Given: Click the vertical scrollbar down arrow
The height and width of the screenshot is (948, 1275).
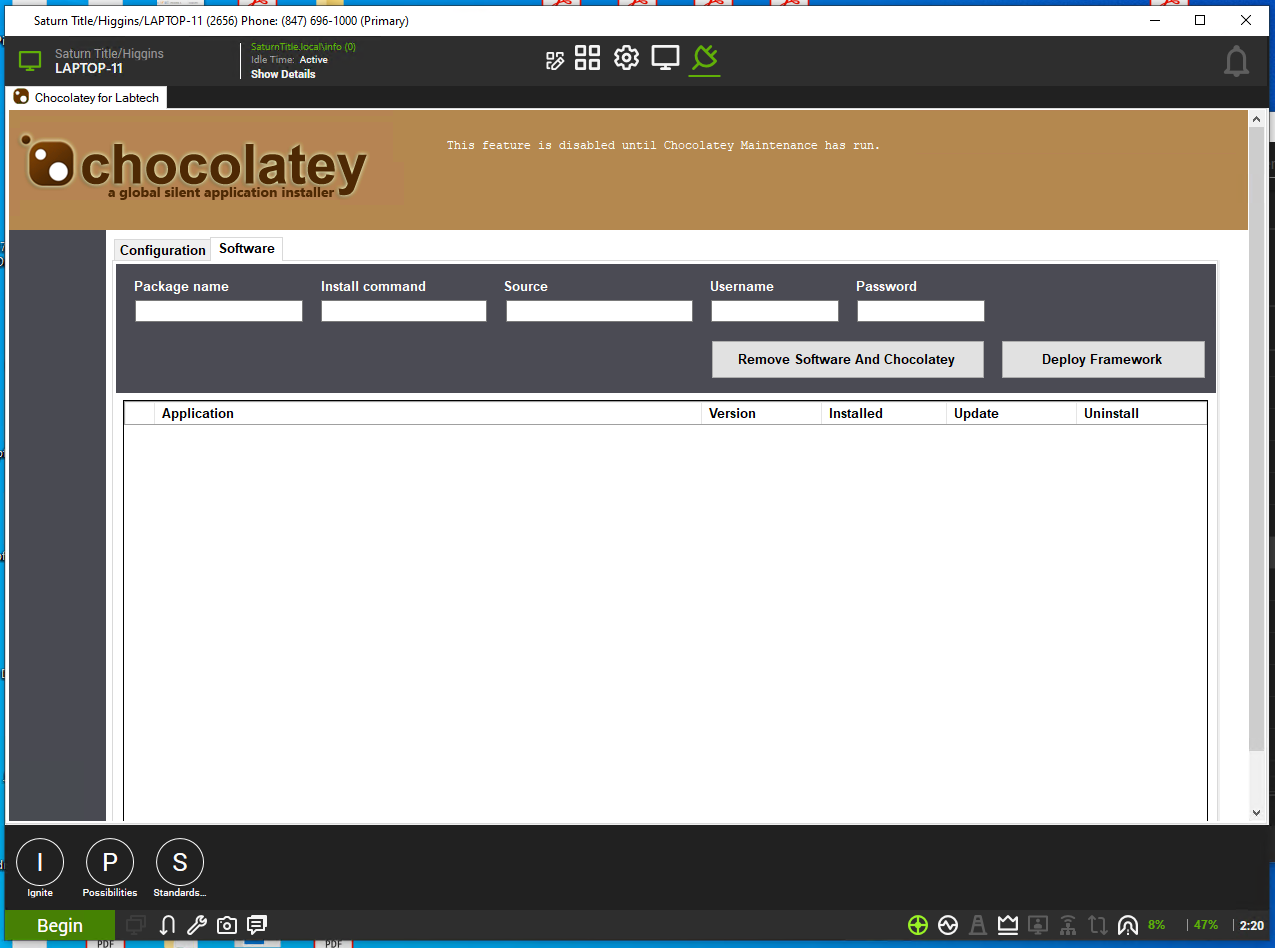Looking at the screenshot, I should click(1256, 813).
